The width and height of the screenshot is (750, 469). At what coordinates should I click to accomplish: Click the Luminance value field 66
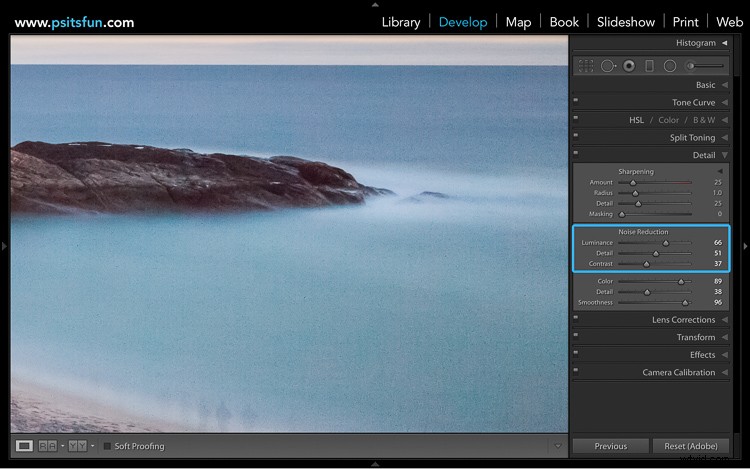tap(717, 242)
